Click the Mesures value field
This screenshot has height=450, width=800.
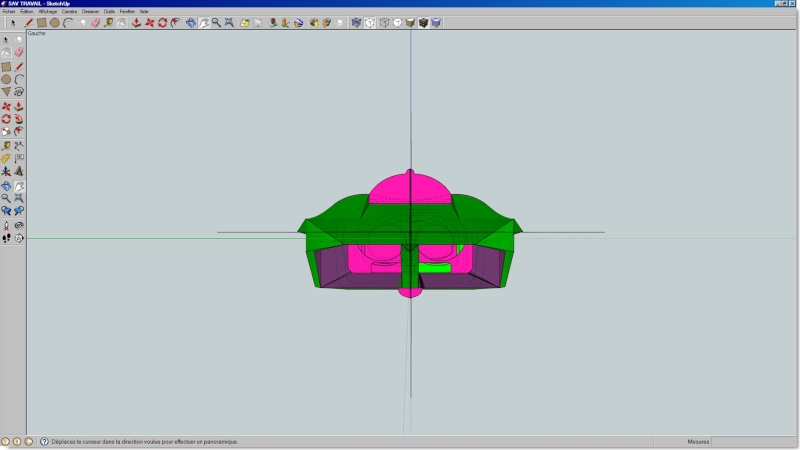(754, 442)
